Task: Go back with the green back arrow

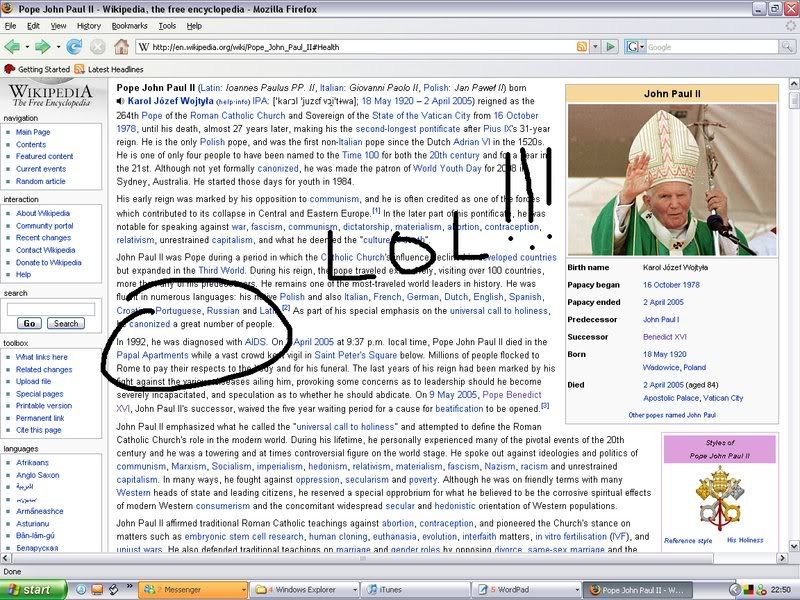Action: (x=12, y=47)
